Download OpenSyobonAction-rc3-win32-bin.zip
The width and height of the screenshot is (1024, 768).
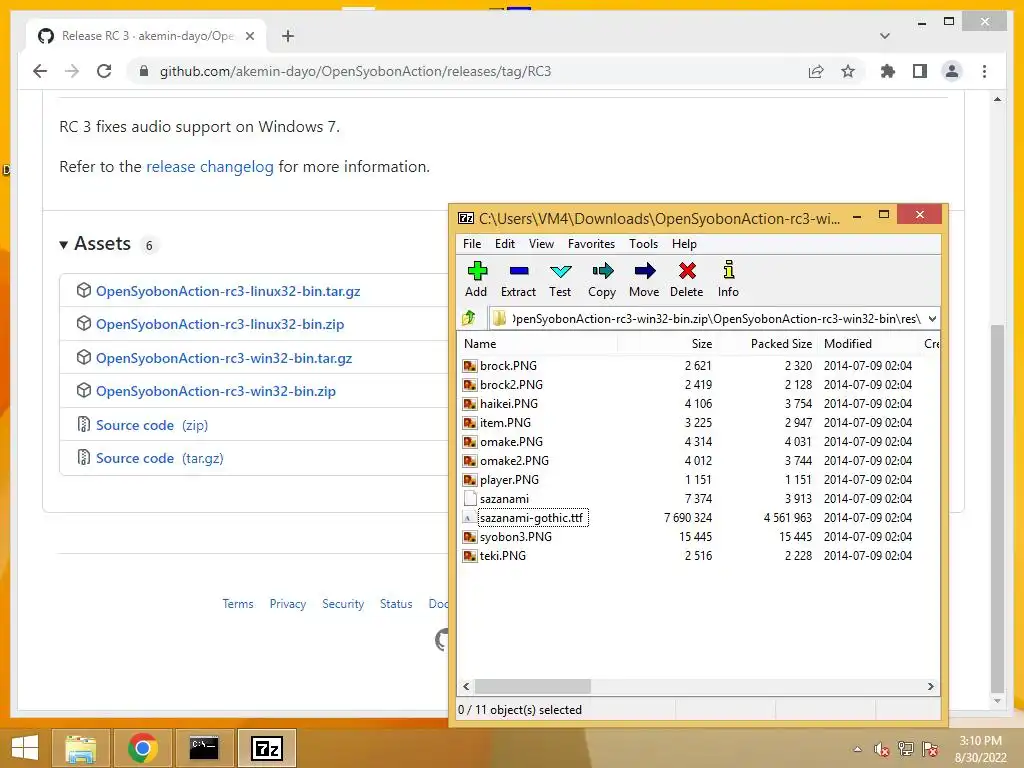(216, 391)
